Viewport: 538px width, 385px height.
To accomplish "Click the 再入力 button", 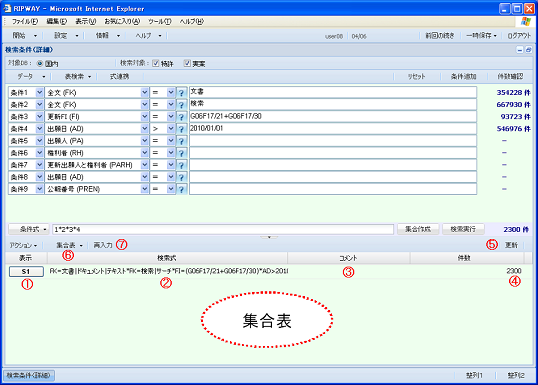I will [x=103, y=245].
